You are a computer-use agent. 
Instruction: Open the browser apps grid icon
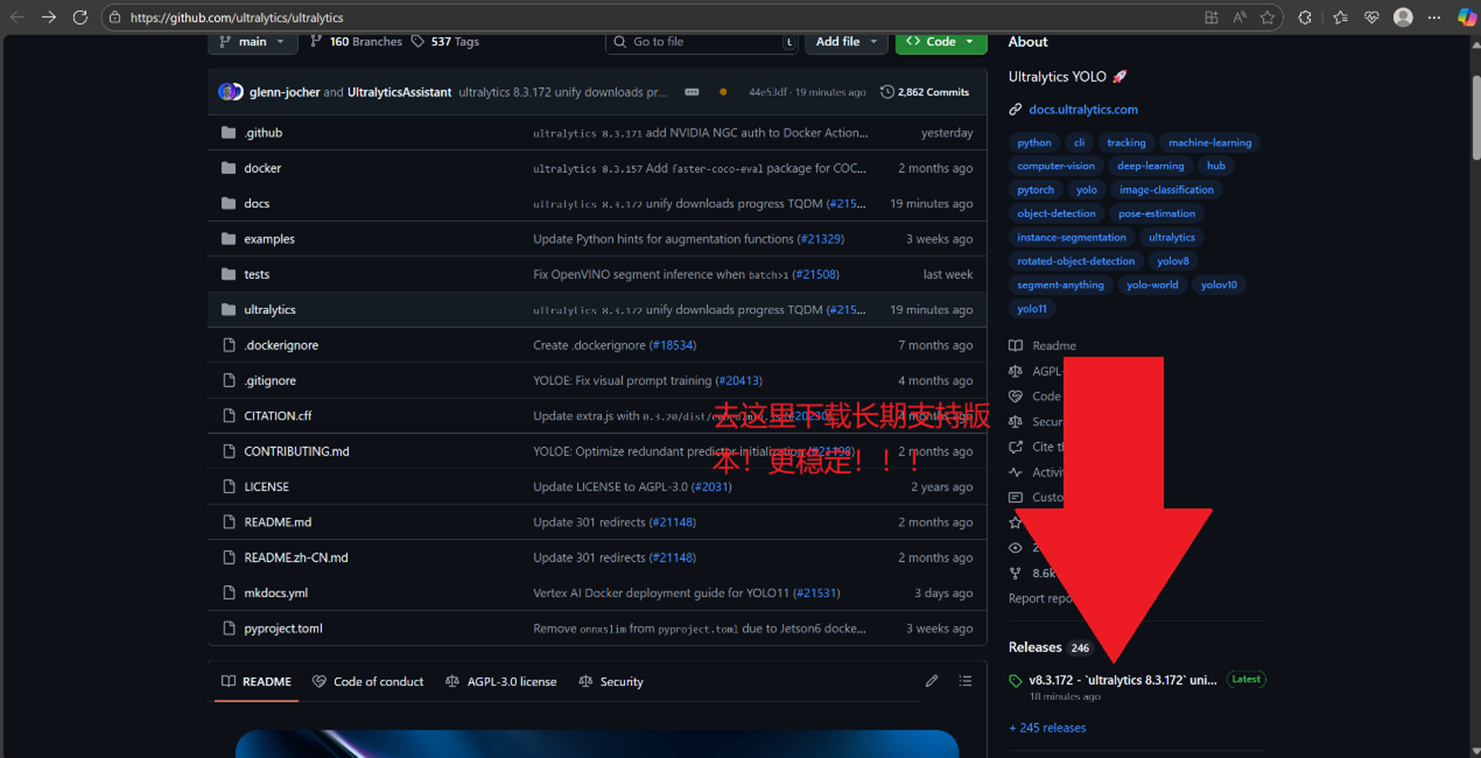[x=1211, y=17]
